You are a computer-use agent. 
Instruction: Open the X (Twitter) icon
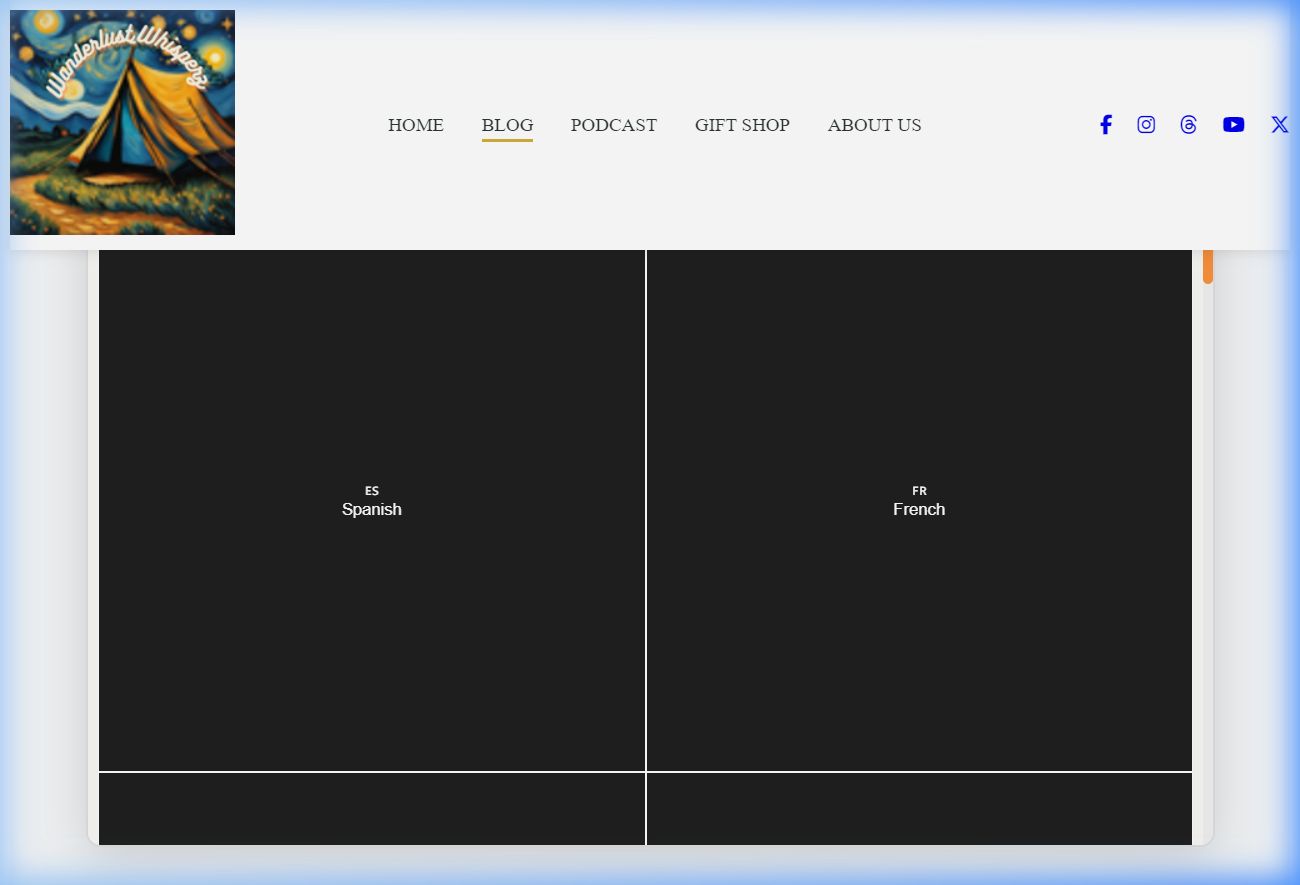point(1279,125)
